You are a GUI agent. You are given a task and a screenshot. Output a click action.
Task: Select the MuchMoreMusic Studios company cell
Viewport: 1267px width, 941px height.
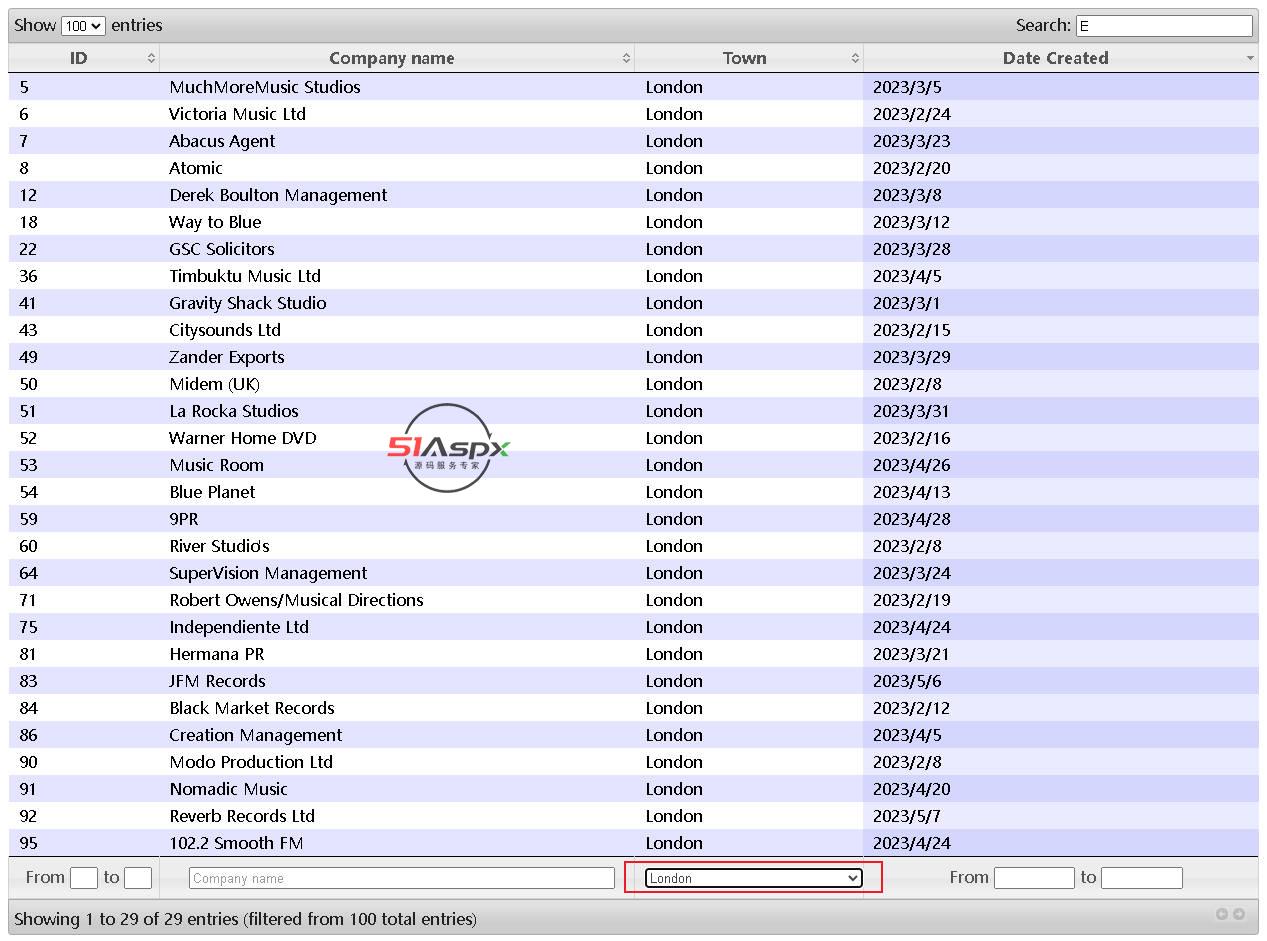pyautogui.click(x=265, y=87)
